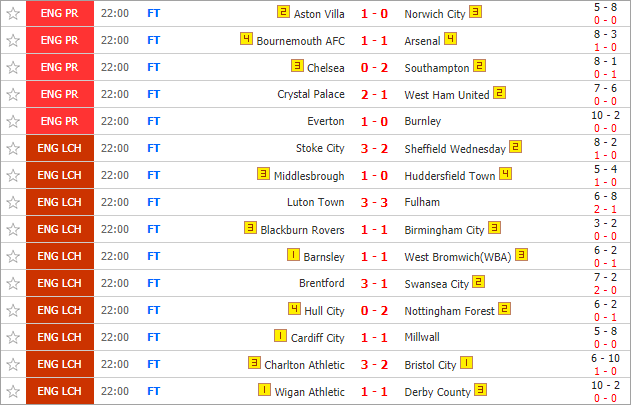Click FT status of Cardiff City match

pos(154,337)
